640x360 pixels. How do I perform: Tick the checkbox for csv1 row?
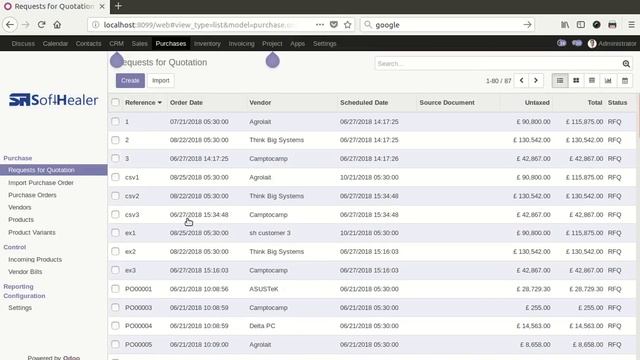[116, 177]
